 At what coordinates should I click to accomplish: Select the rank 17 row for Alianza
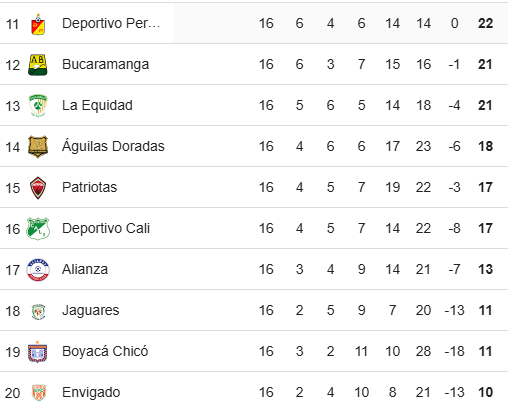pos(254,269)
